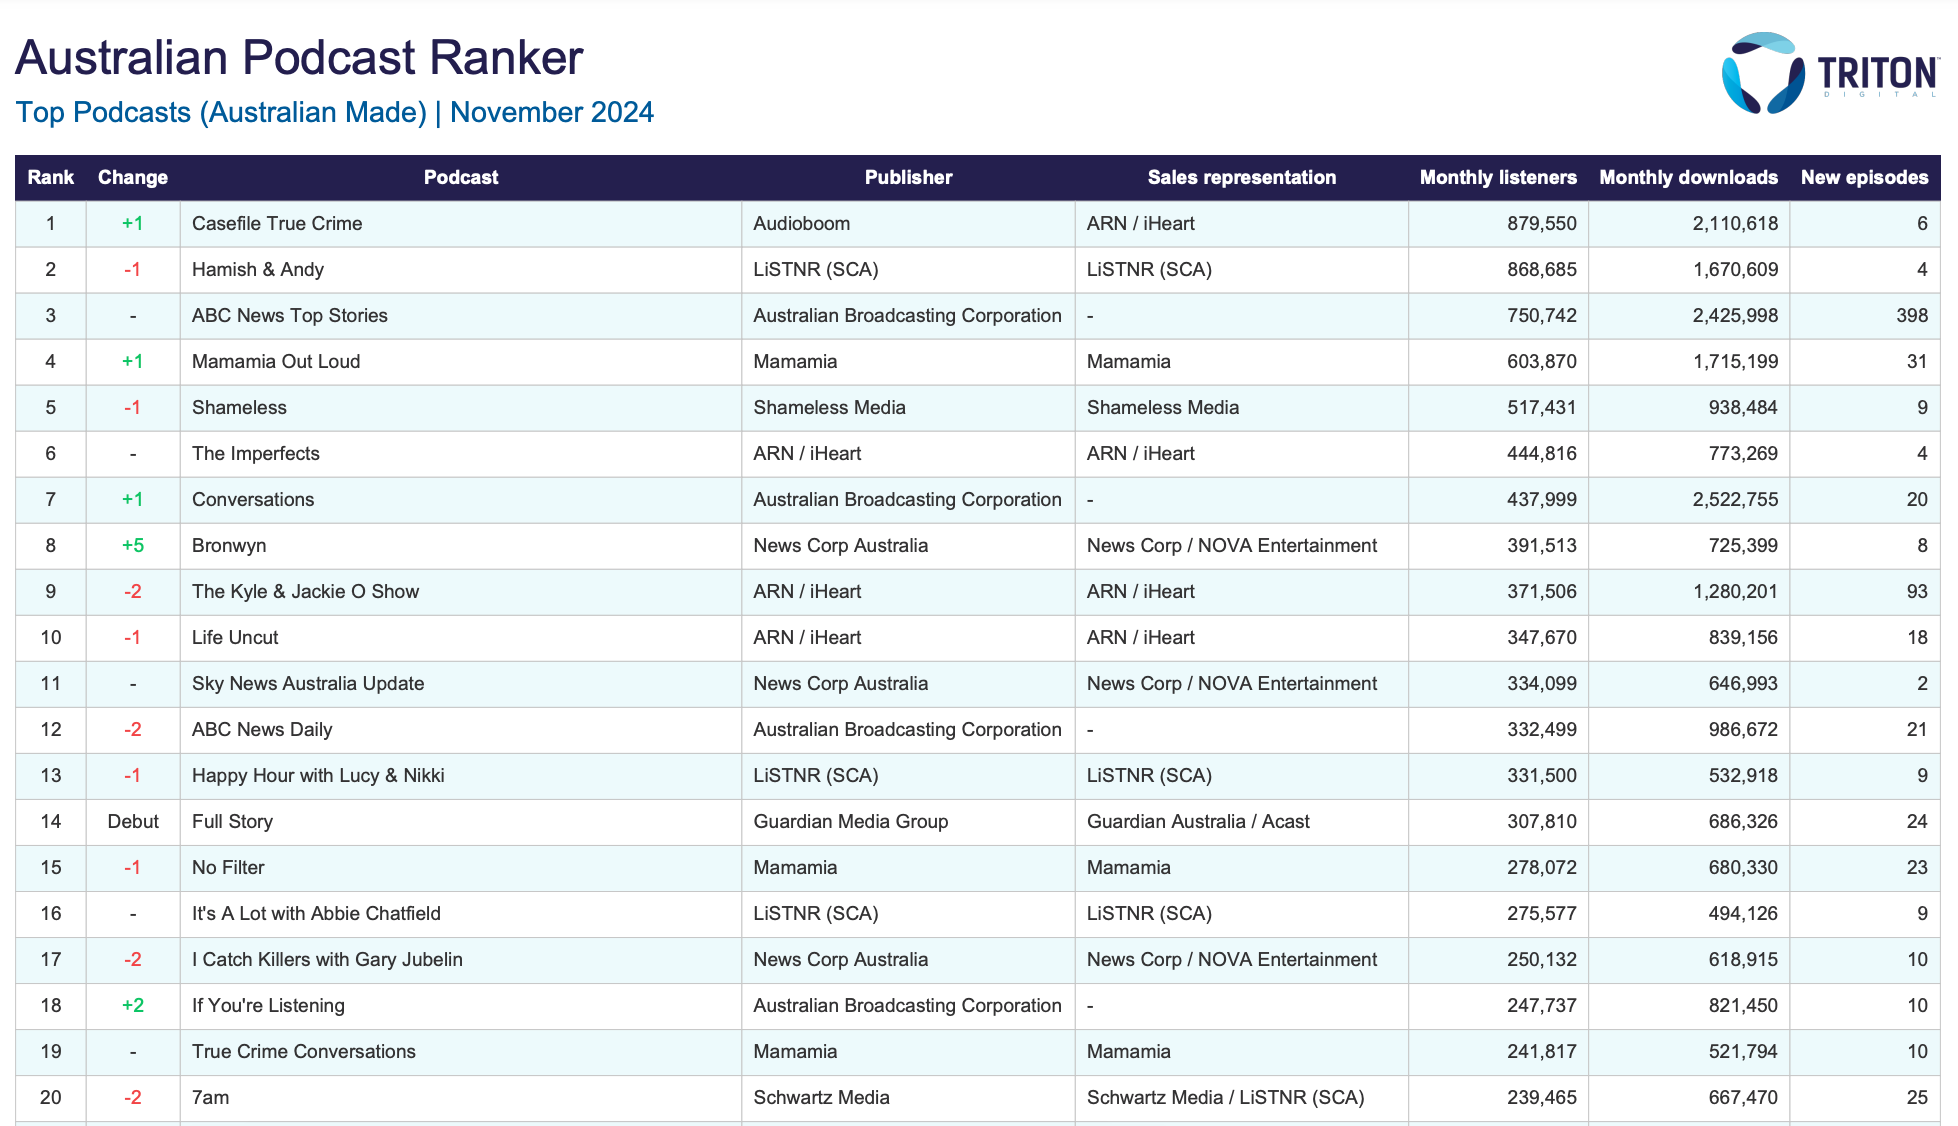Click monthly listeners value 868,685

click(1542, 269)
